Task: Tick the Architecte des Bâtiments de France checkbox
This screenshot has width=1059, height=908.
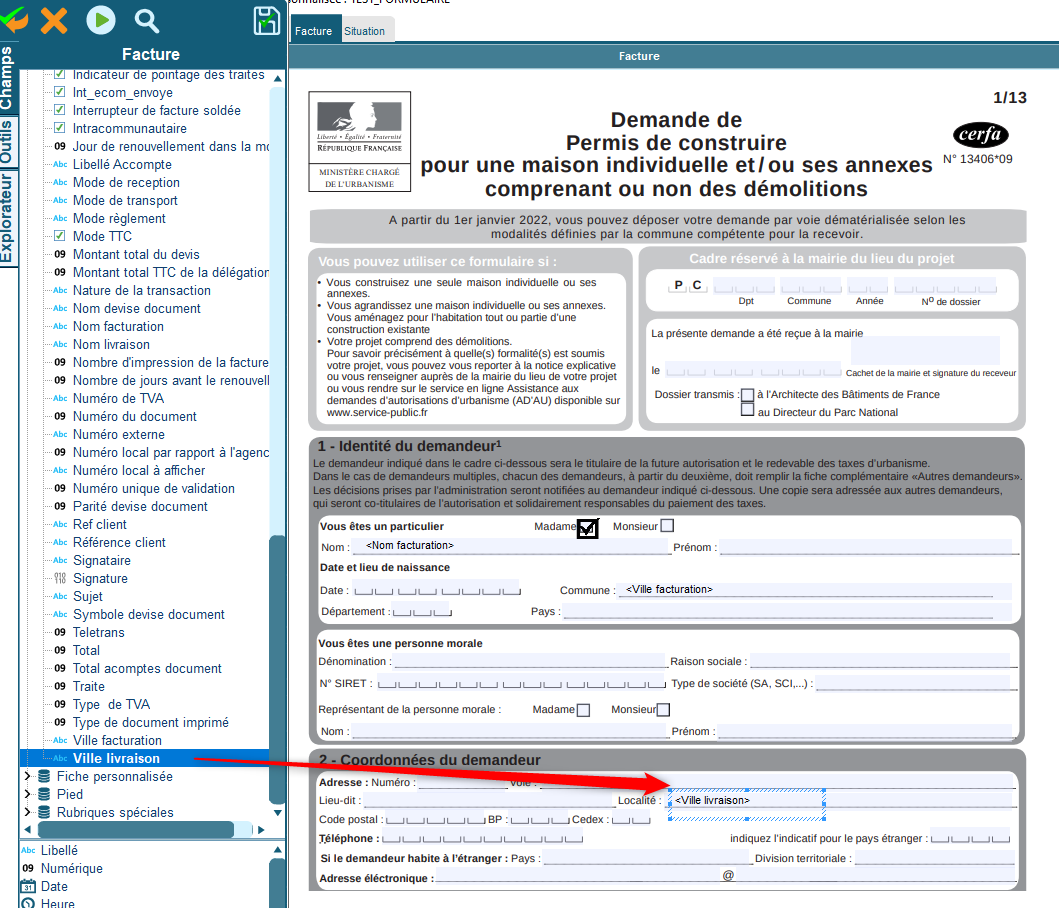Action: (747, 394)
